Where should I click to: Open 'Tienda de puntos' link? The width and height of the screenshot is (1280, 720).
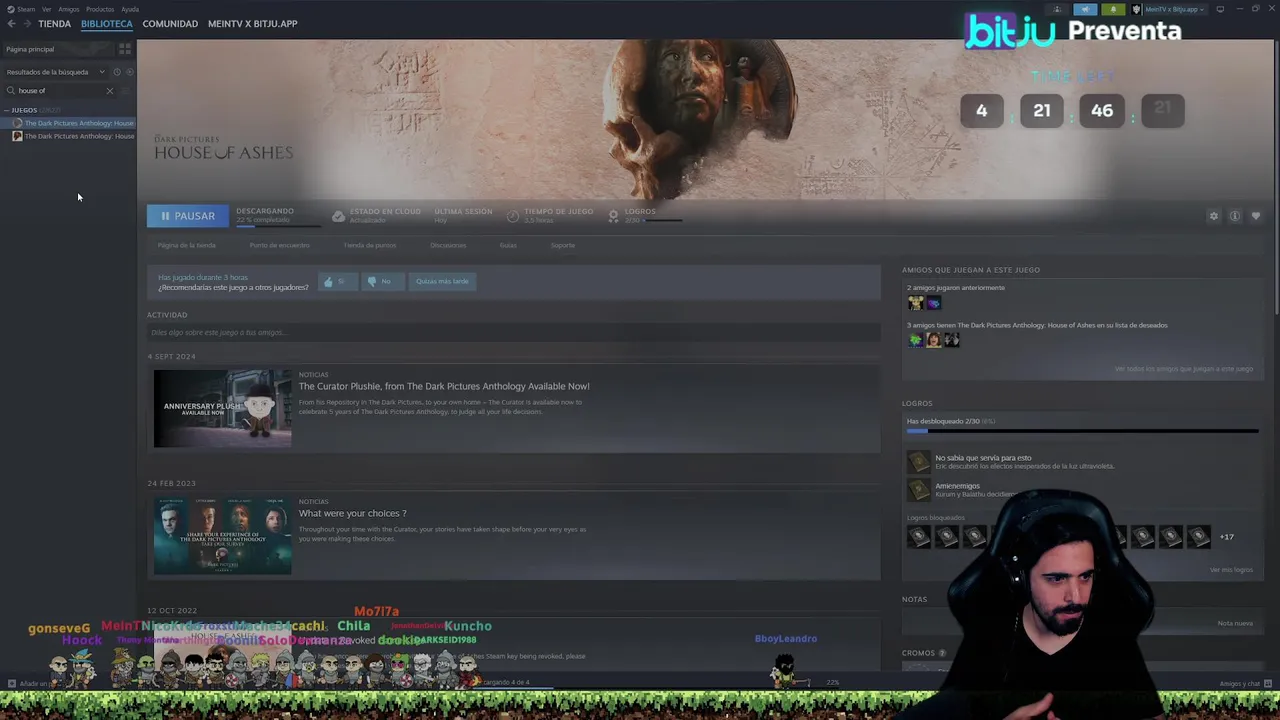pos(370,245)
